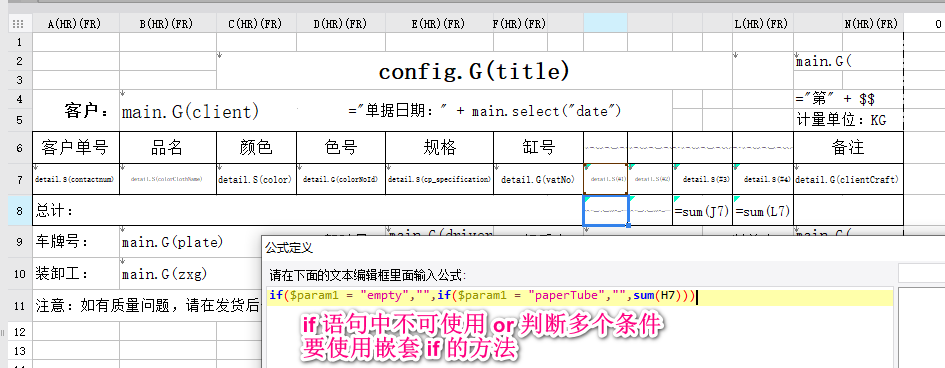
Task: Click the detail.G(vatNo) cell
Action: point(538,179)
